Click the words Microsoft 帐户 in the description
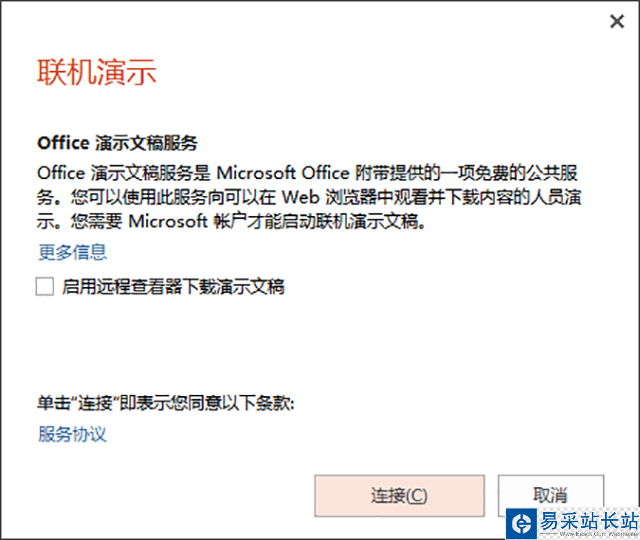The width and height of the screenshot is (640, 540). (176, 223)
